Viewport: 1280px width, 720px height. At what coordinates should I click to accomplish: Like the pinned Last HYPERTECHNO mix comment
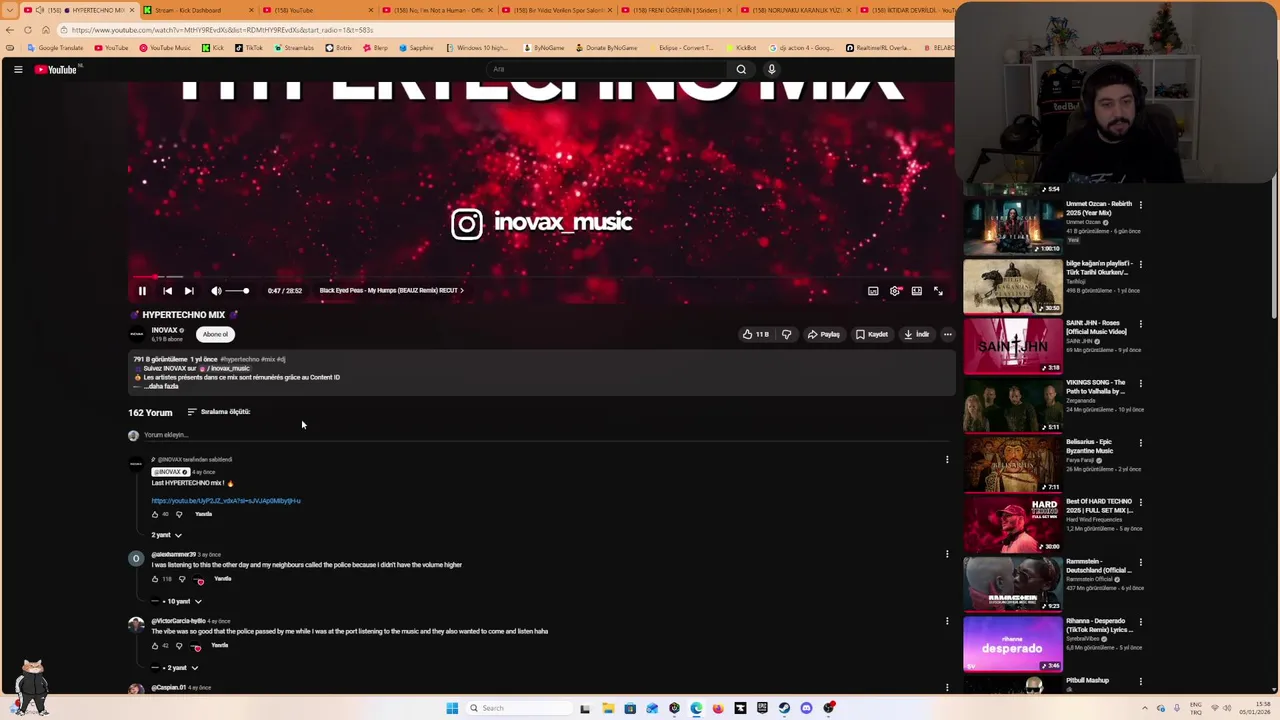[x=155, y=515]
